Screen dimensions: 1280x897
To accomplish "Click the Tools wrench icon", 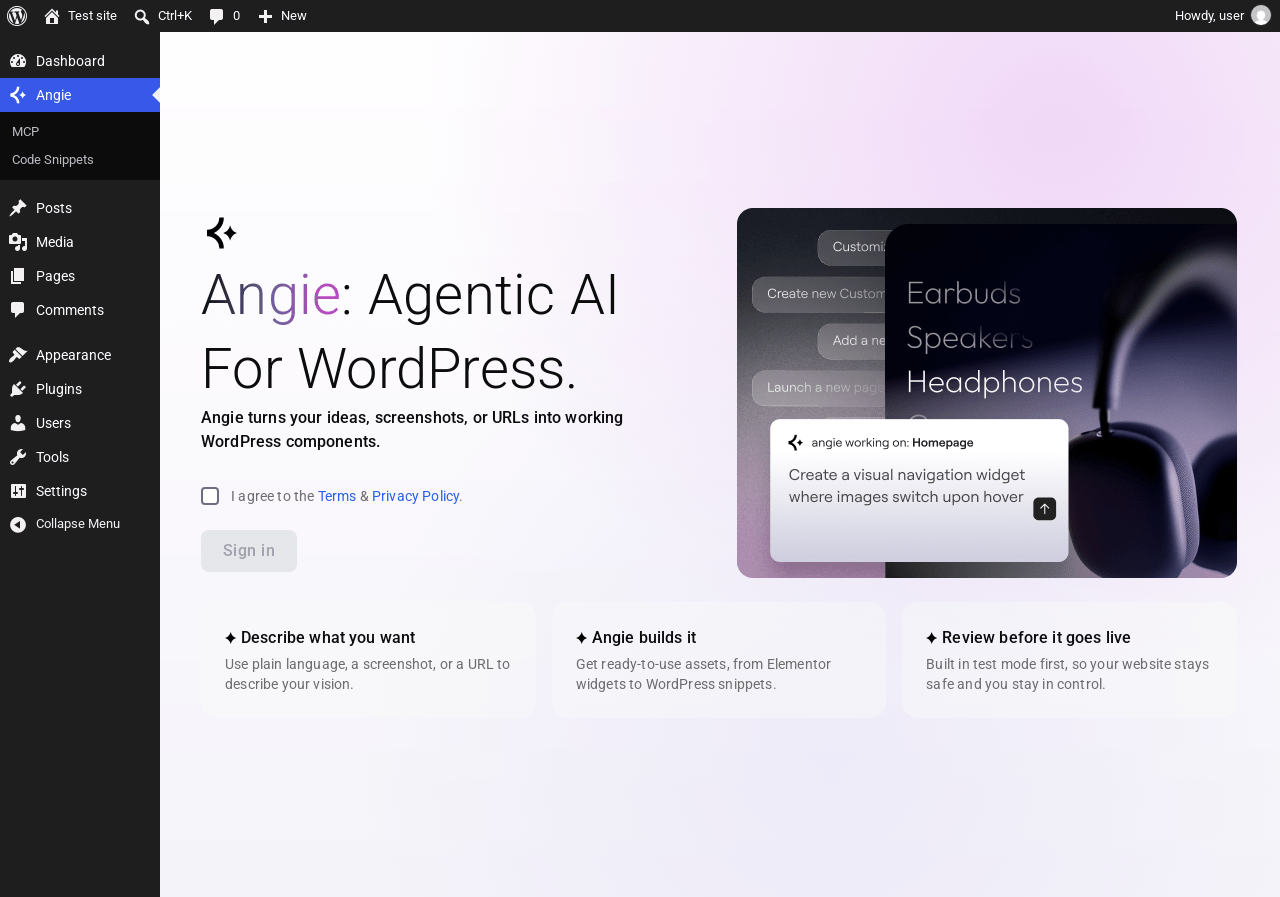I will pos(18,457).
